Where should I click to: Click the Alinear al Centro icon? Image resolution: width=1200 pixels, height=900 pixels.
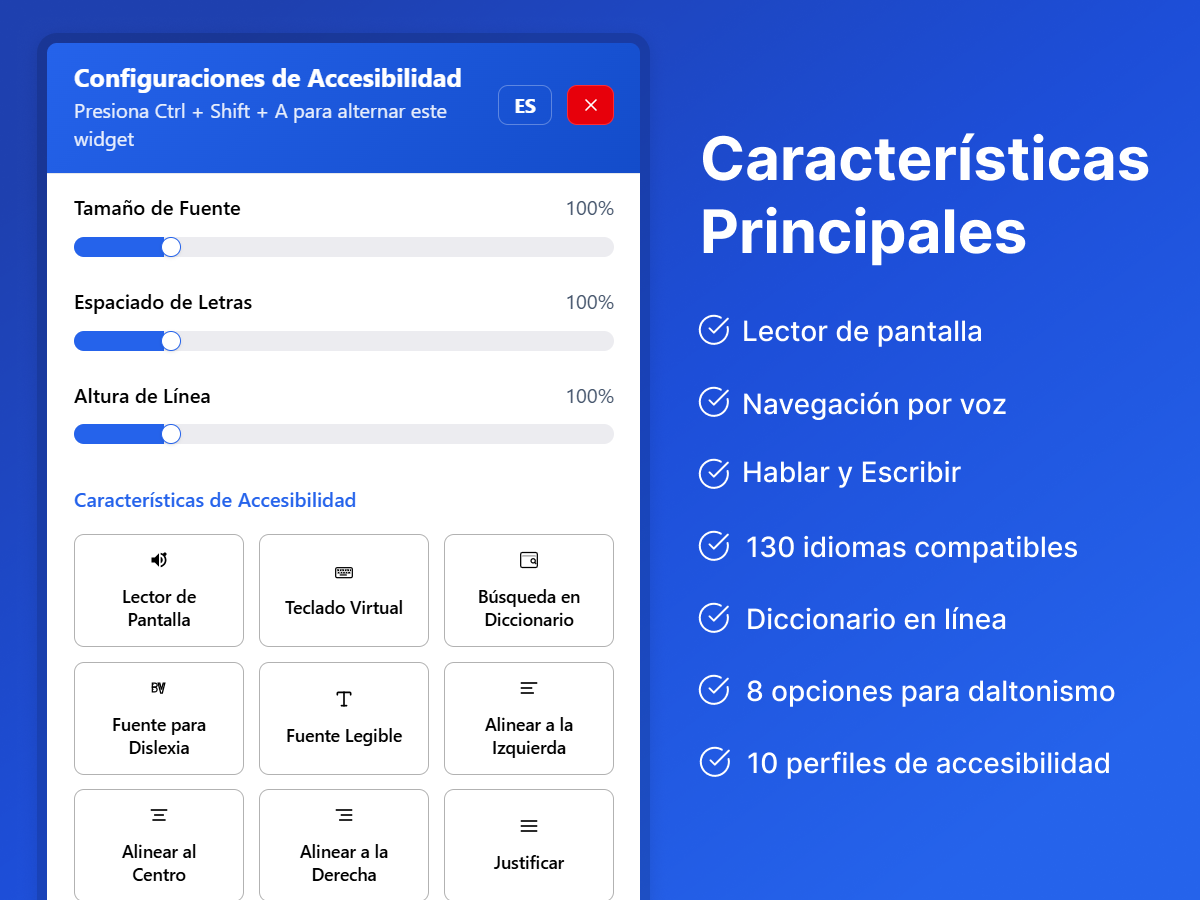[159, 815]
